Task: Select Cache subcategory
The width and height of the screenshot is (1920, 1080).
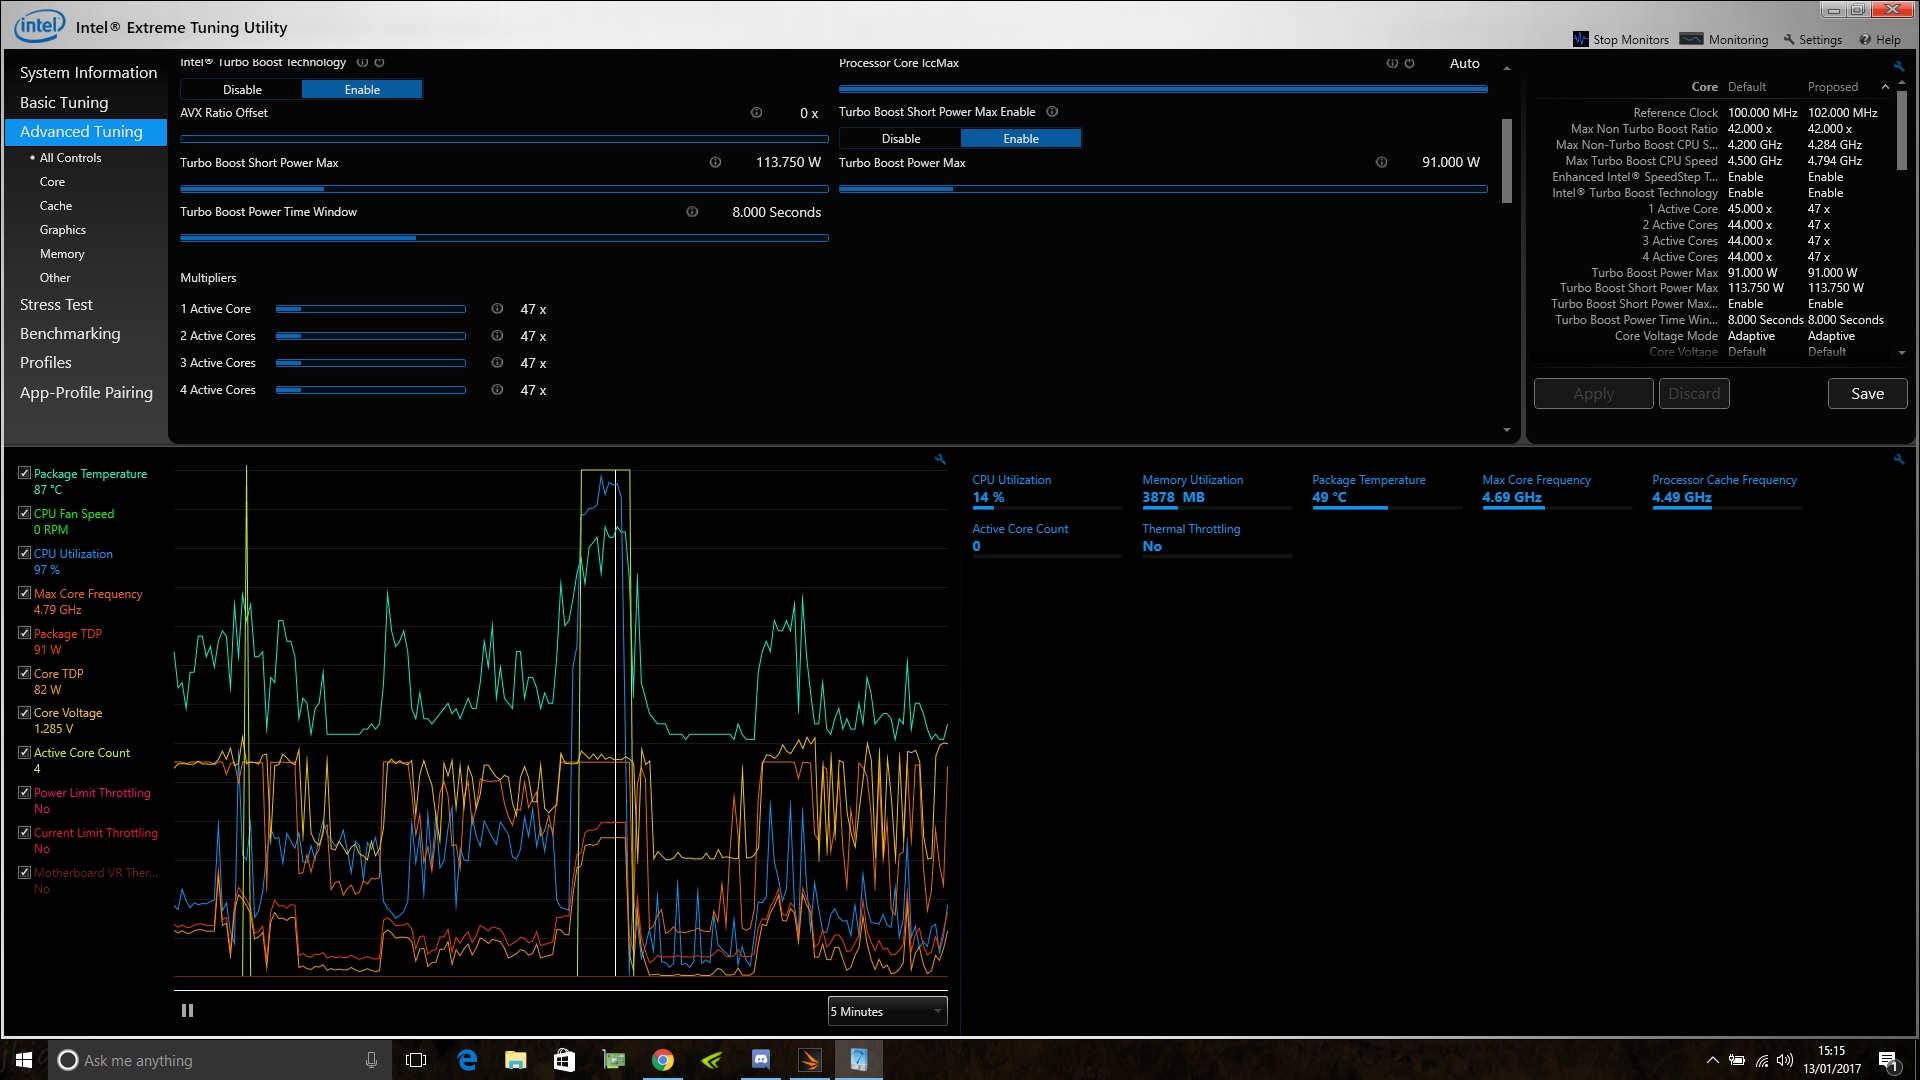Action: tap(56, 206)
